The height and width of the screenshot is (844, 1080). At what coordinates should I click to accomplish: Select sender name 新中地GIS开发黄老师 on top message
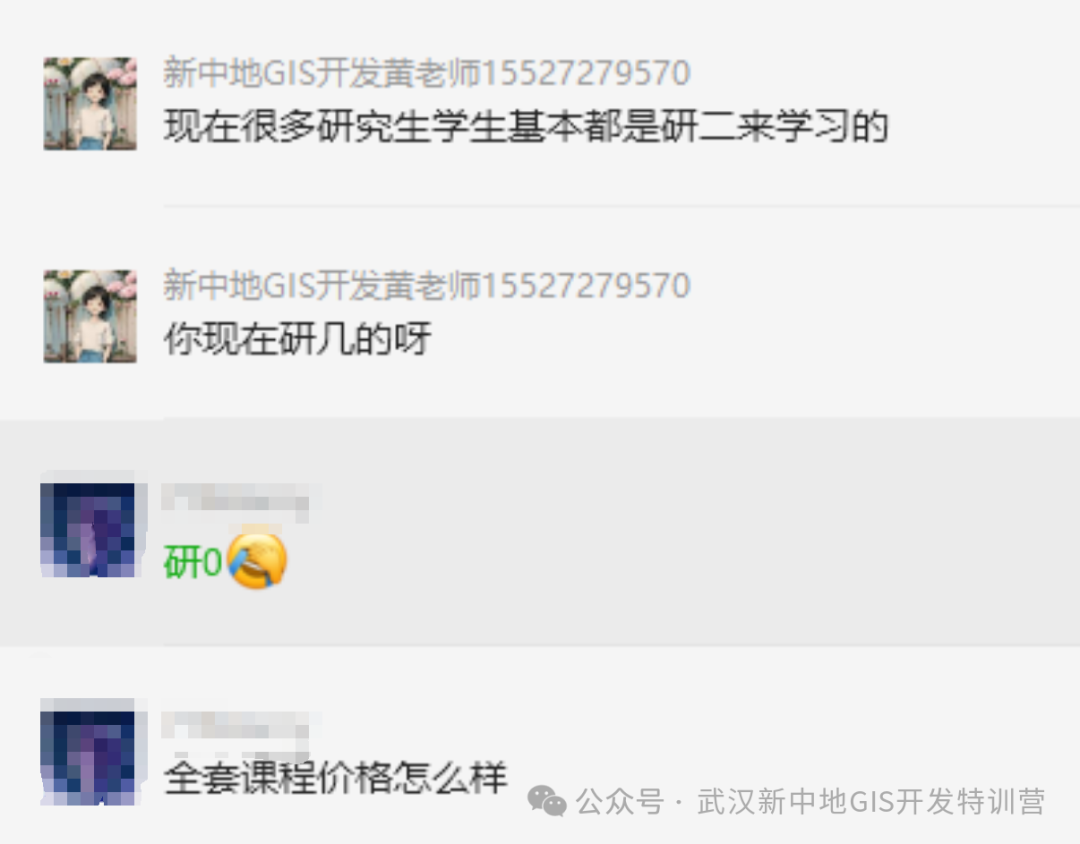point(321,73)
